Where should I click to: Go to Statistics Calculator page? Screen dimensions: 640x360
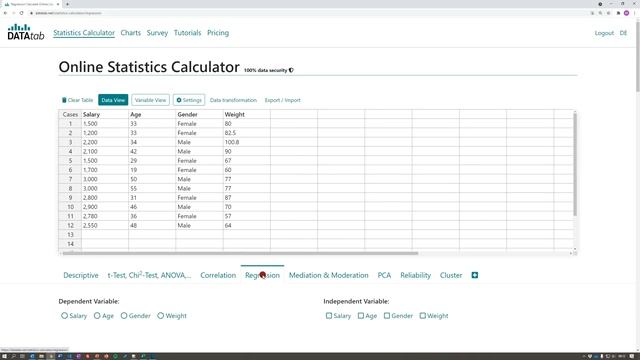(84, 33)
